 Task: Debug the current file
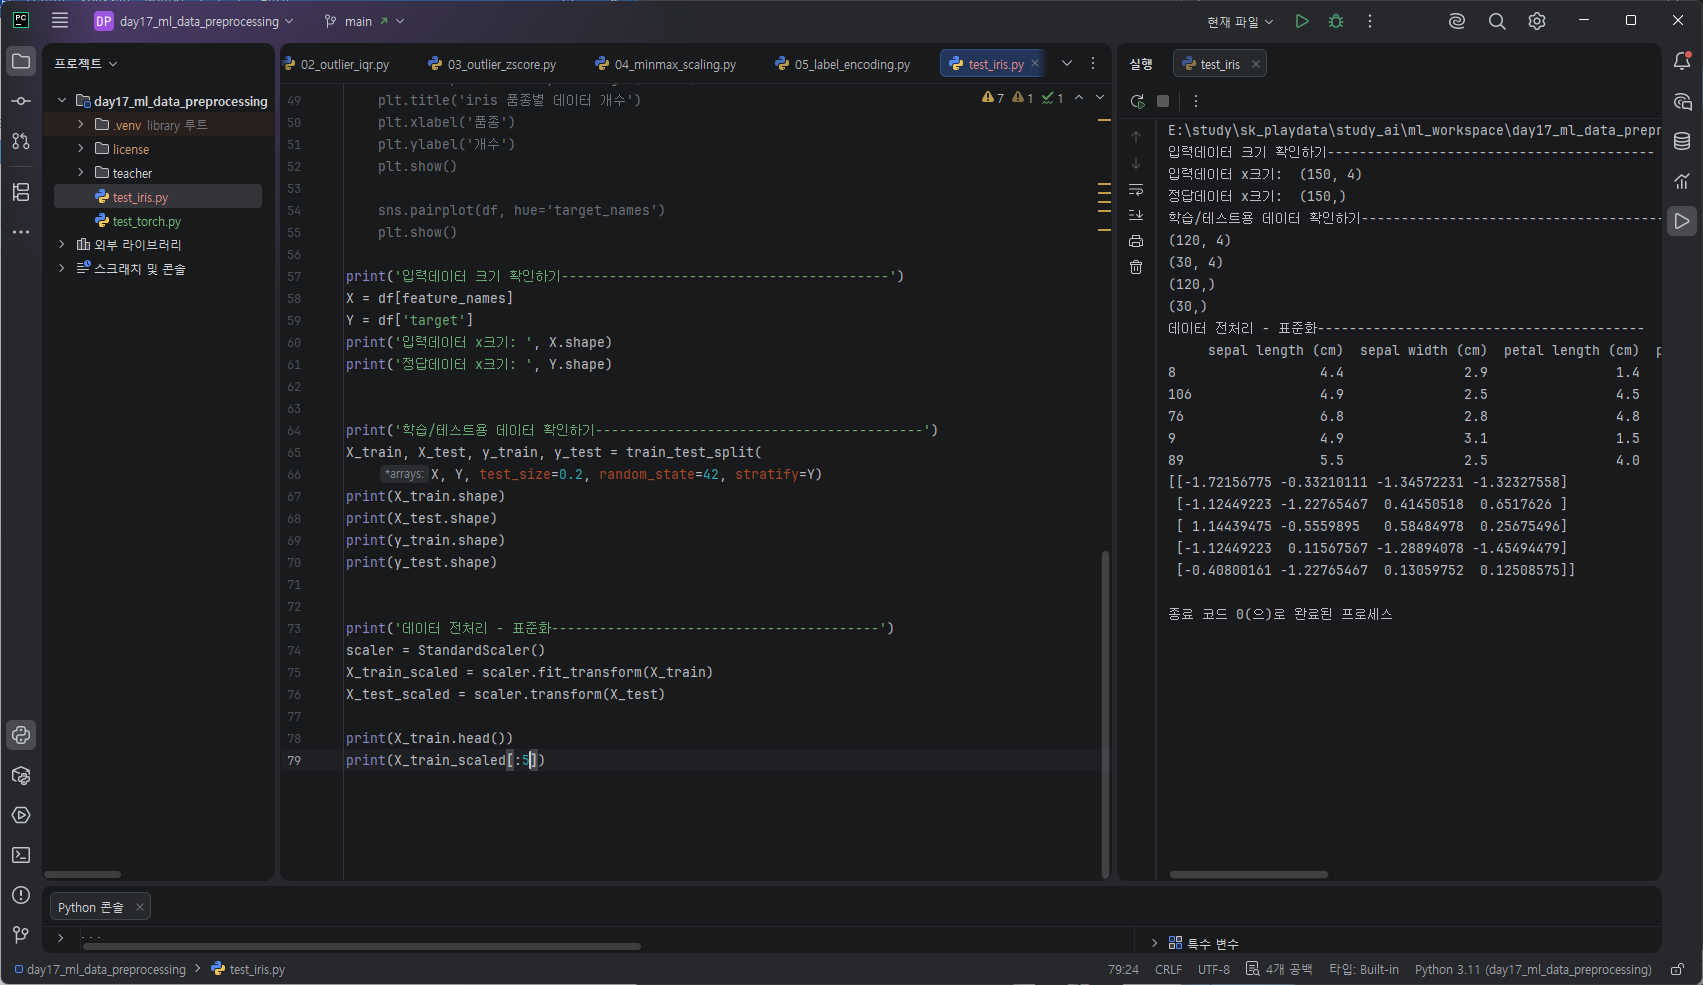click(1336, 21)
